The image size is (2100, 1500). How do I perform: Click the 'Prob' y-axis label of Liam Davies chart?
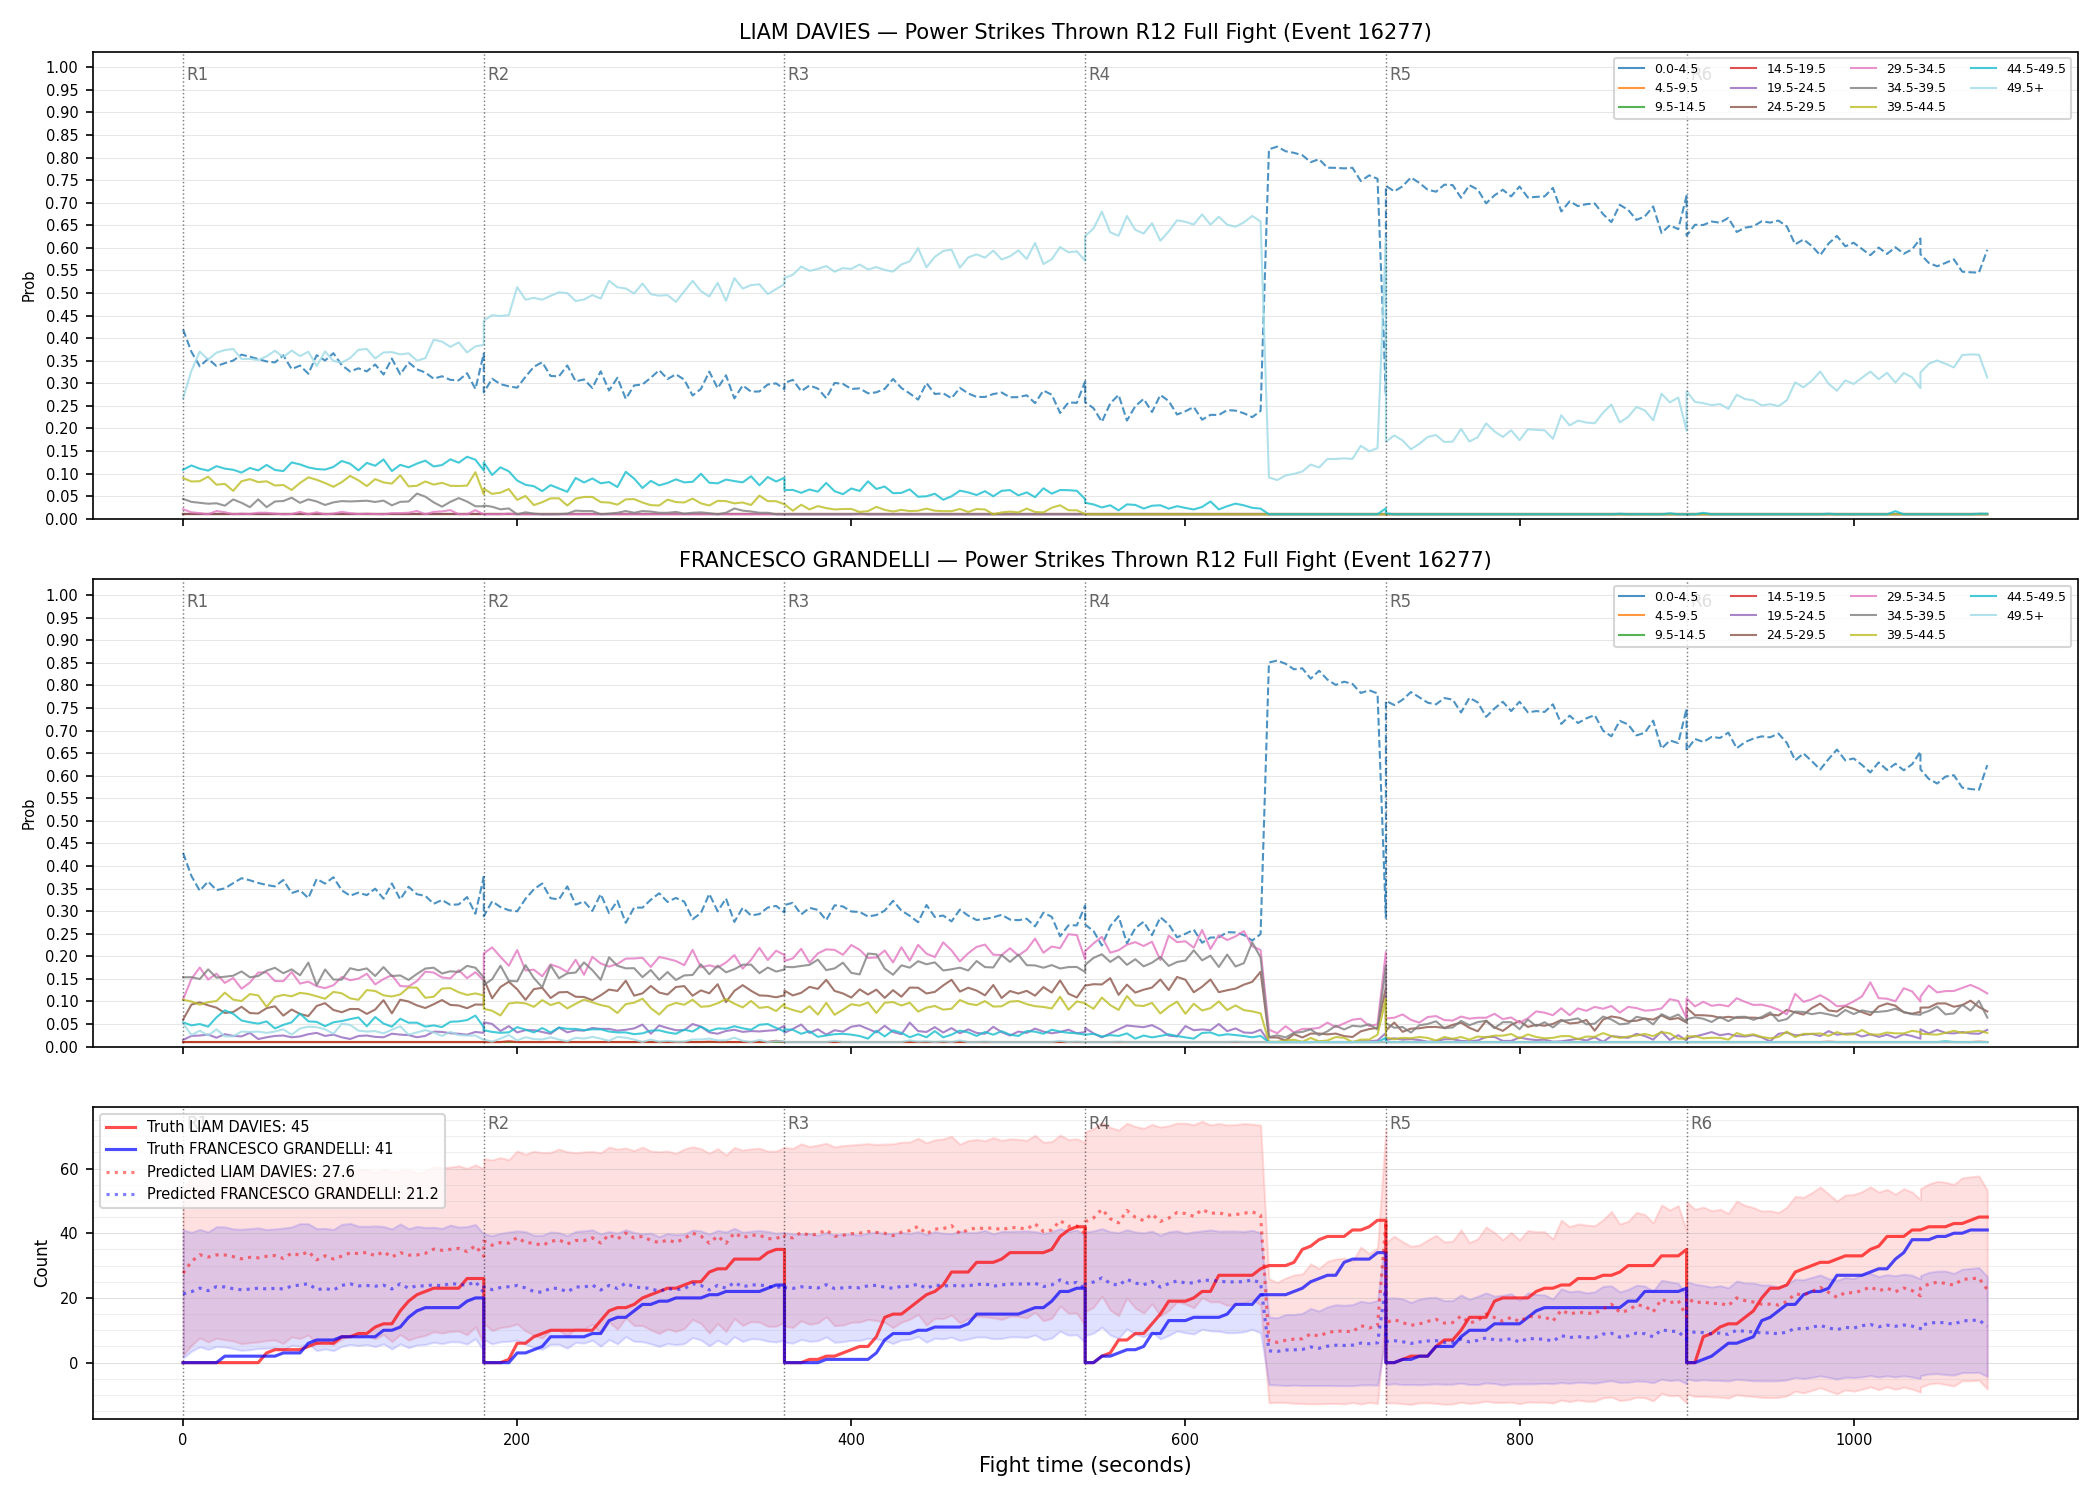tap(29, 286)
